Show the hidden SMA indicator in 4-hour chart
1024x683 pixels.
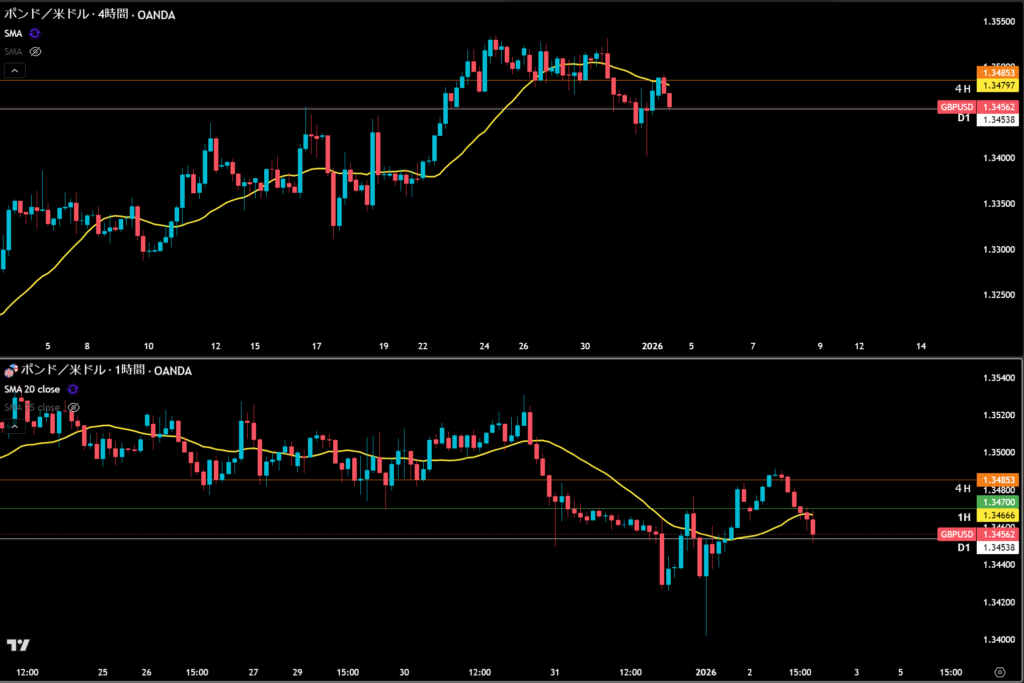(x=36, y=50)
